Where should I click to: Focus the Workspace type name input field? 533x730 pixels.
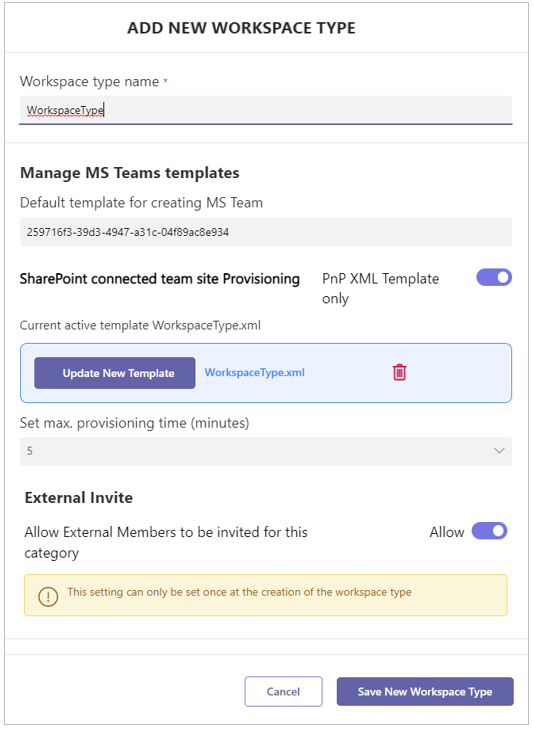[x=266, y=110]
